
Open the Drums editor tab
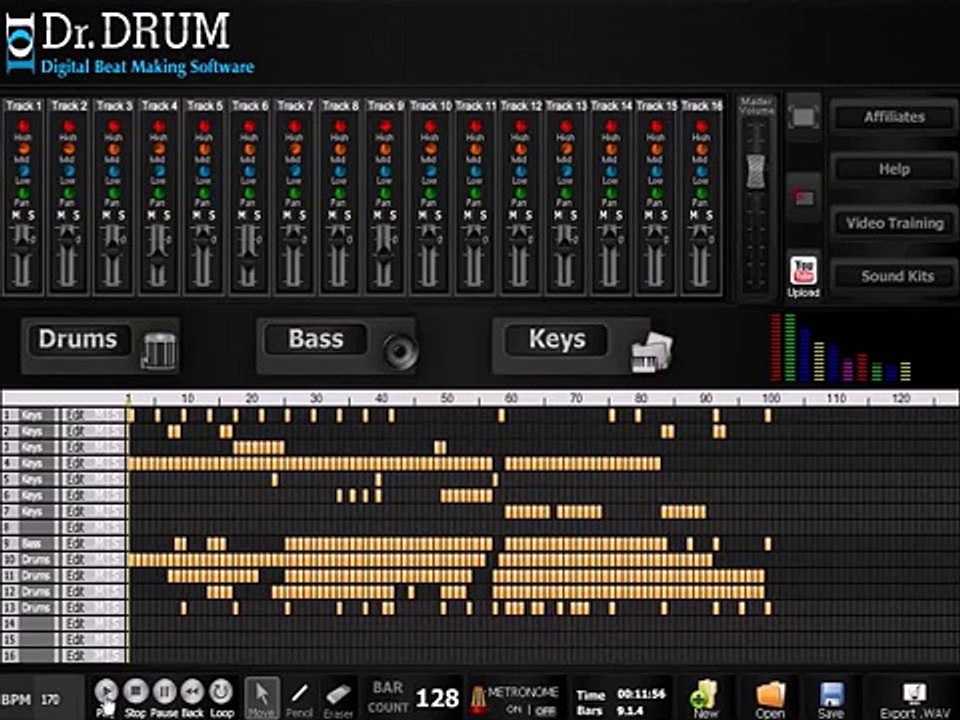78,339
